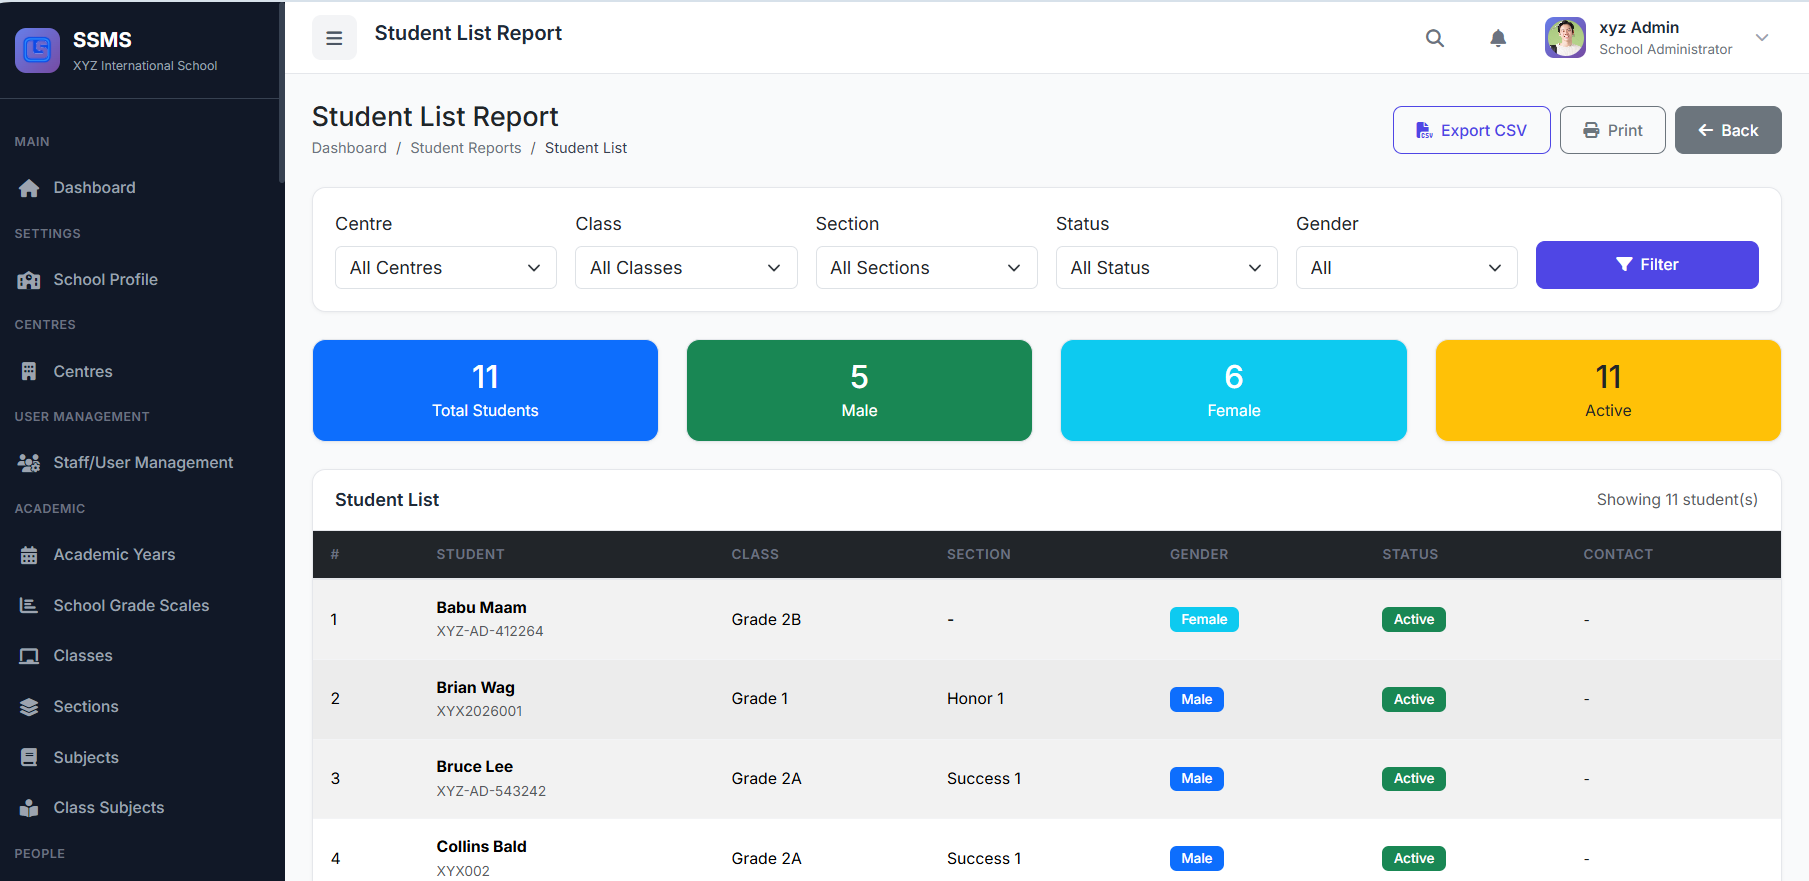Go to Class Subjects menu item

pos(108,808)
